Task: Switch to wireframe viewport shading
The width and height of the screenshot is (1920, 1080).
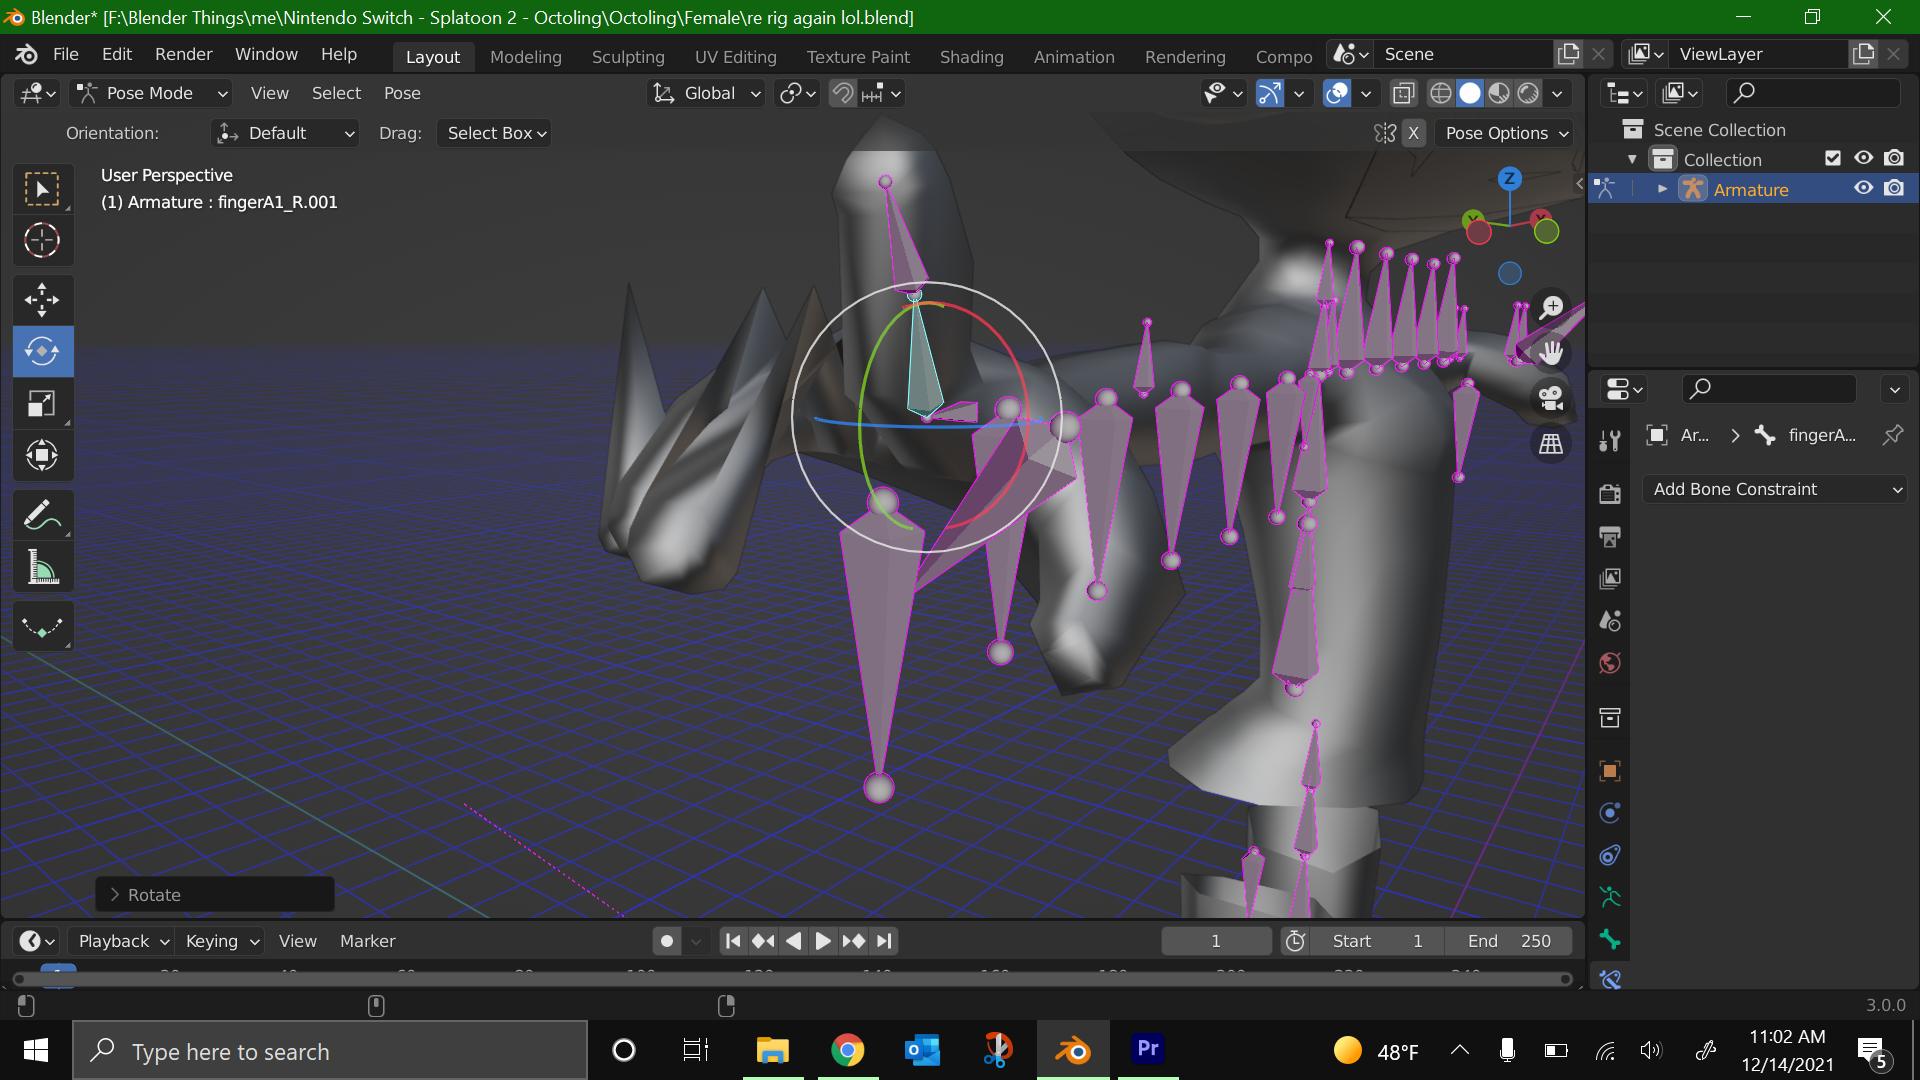Action: [x=1440, y=93]
